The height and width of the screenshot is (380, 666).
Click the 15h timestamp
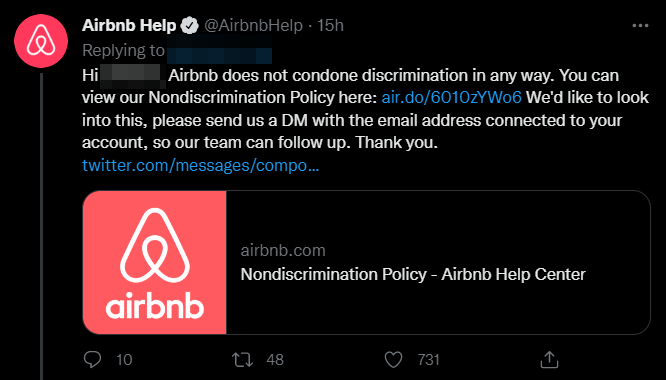(330, 25)
